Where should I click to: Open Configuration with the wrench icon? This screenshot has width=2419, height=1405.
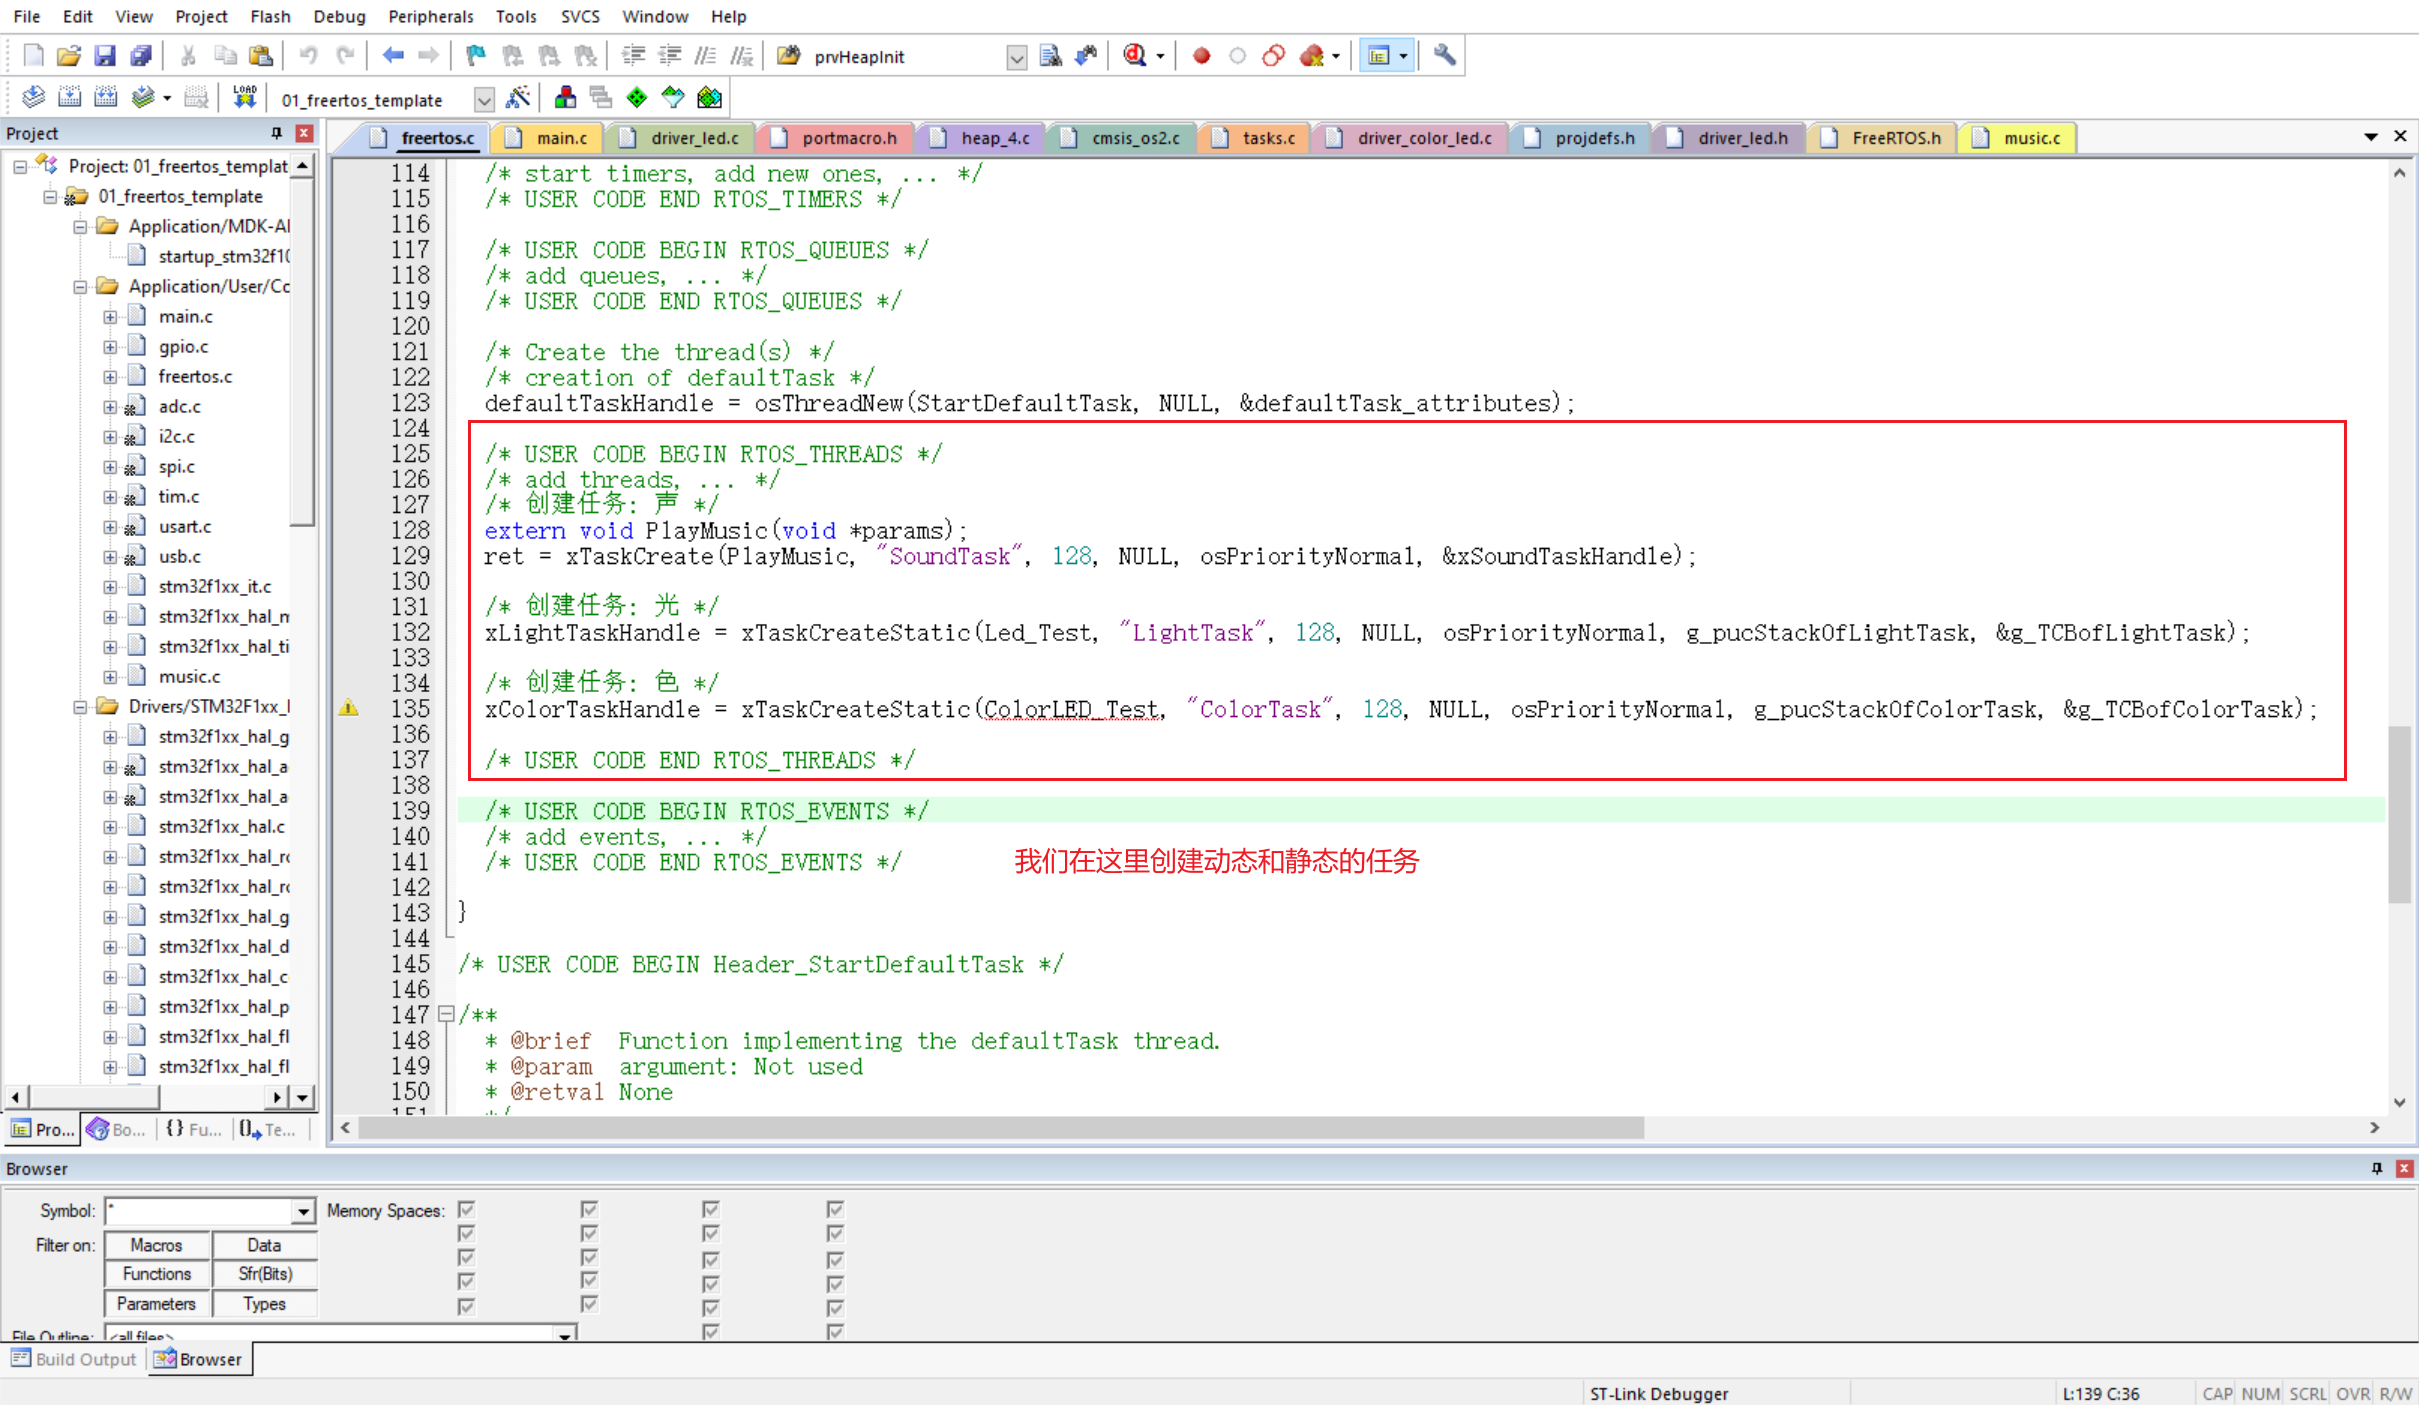[x=1444, y=56]
